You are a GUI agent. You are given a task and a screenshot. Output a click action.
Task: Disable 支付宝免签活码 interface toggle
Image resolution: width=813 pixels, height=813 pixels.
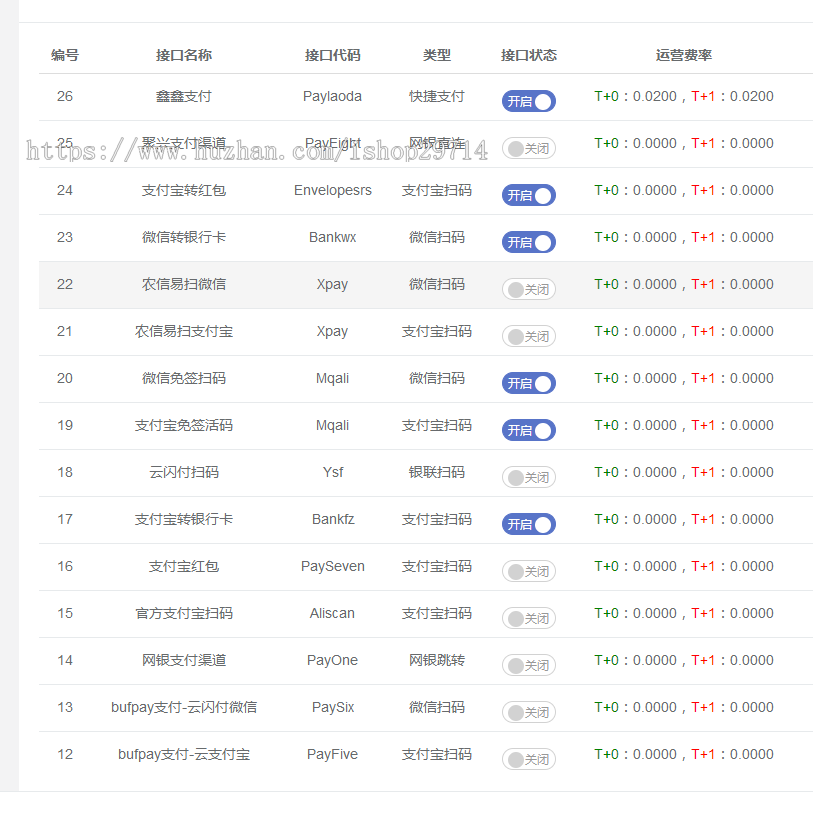(528, 430)
